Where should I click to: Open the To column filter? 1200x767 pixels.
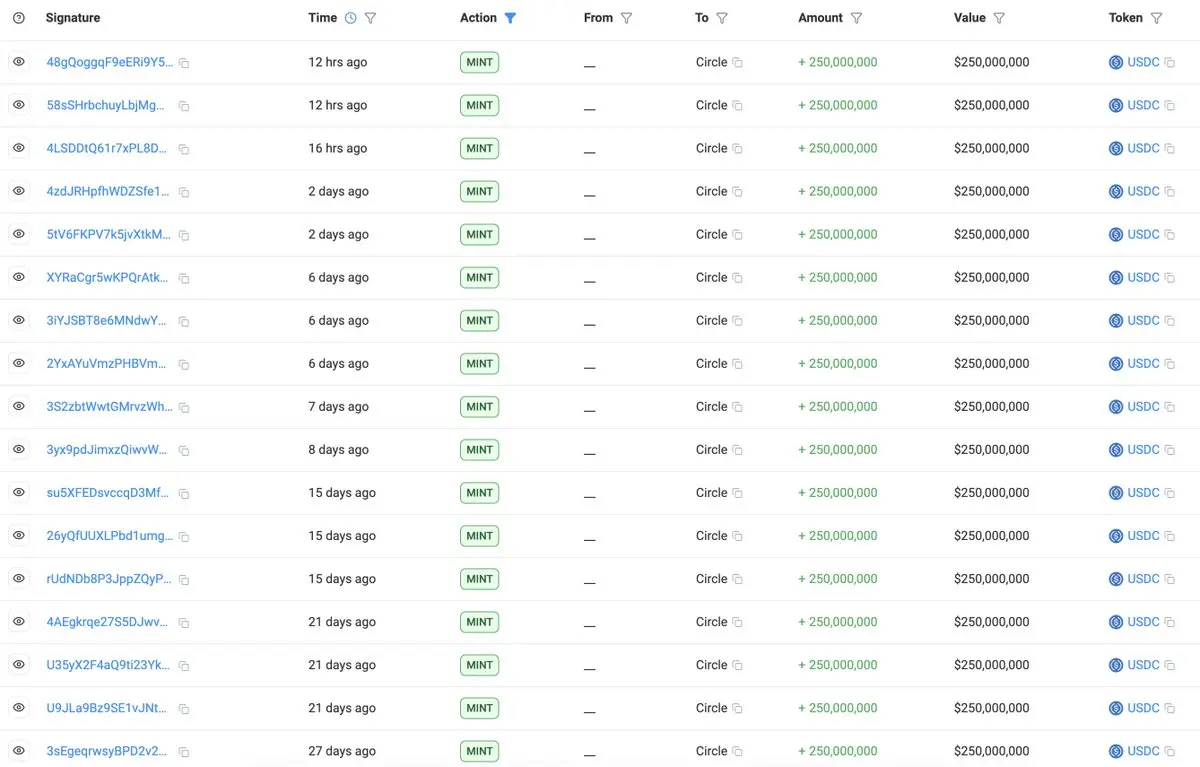(722, 18)
